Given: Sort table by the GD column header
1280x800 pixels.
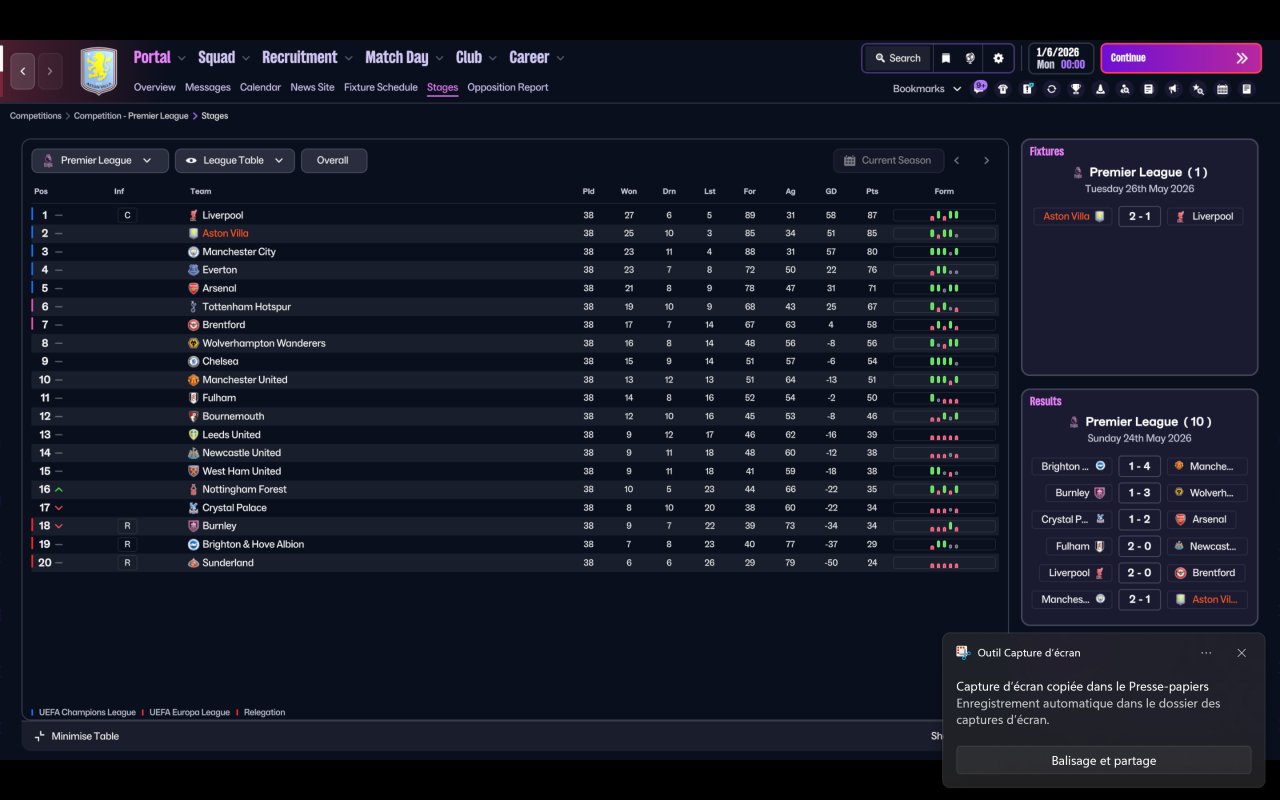Looking at the screenshot, I should 831,191.
